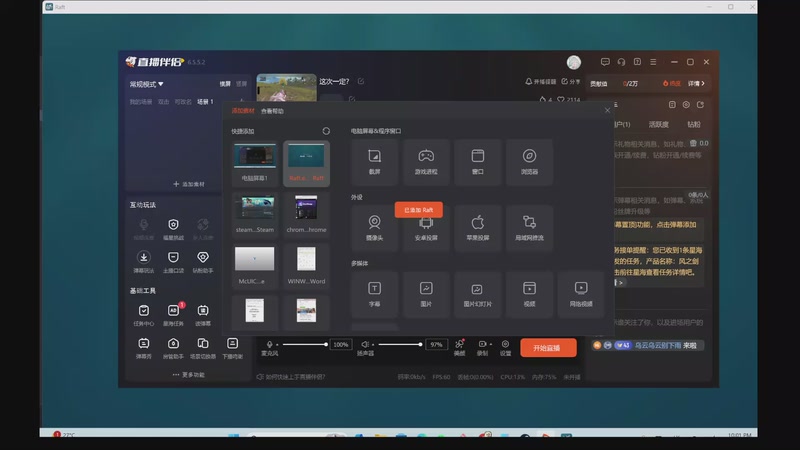Open 场景切换器 scene switcher
Screen dimensions: 800x450
(x=203, y=348)
